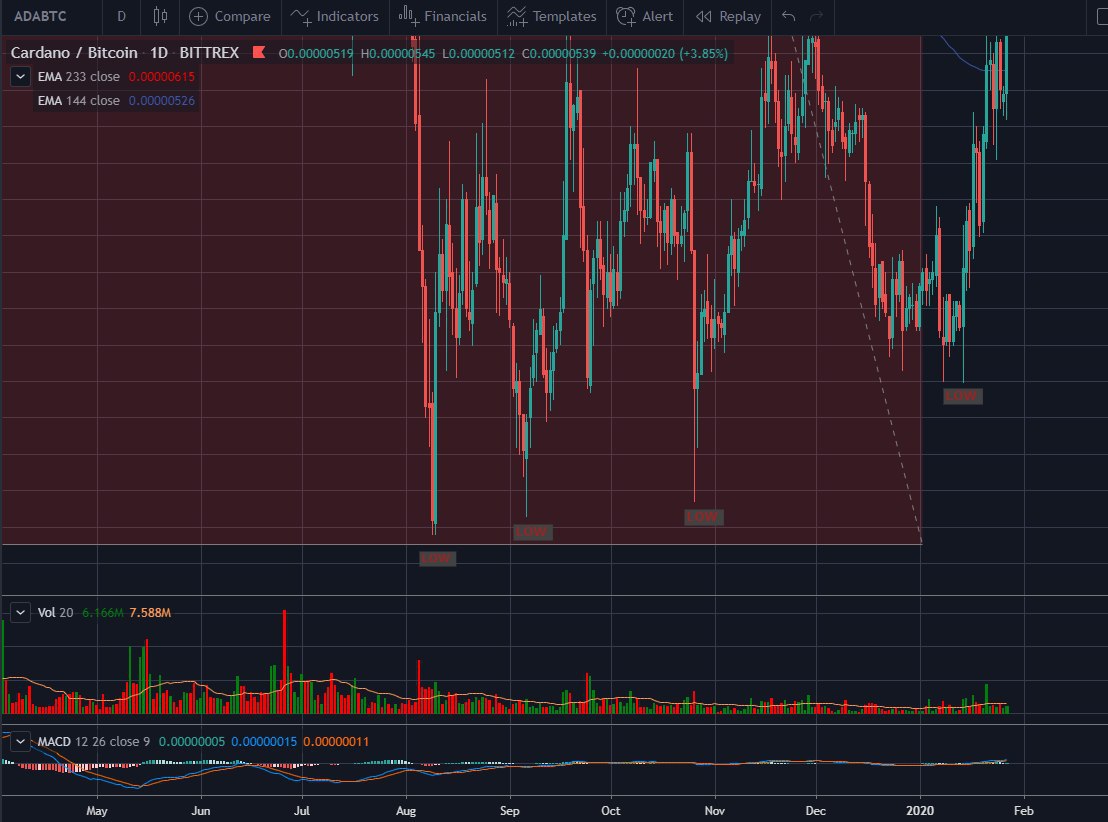This screenshot has width=1108, height=822.
Task: Click the Compare symbol button
Action: click(x=230, y=16)
